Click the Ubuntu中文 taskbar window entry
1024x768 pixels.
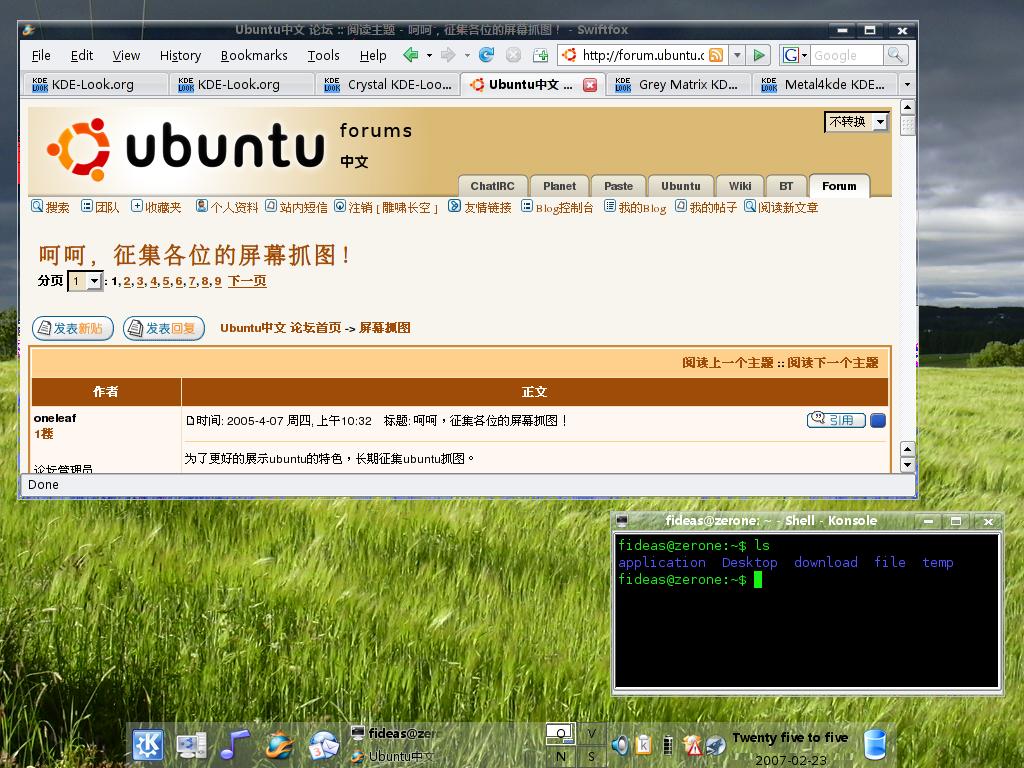(394, 756)
